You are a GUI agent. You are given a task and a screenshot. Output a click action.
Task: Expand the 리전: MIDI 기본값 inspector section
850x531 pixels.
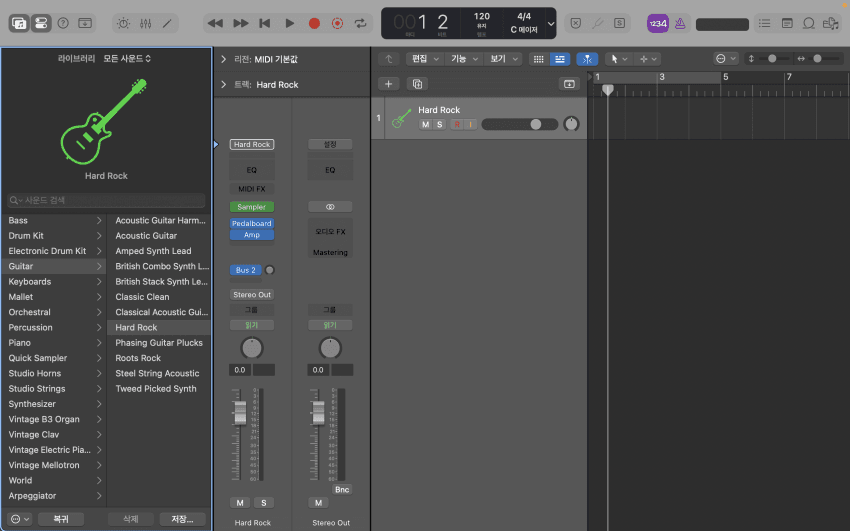click(x=223, y=60)
